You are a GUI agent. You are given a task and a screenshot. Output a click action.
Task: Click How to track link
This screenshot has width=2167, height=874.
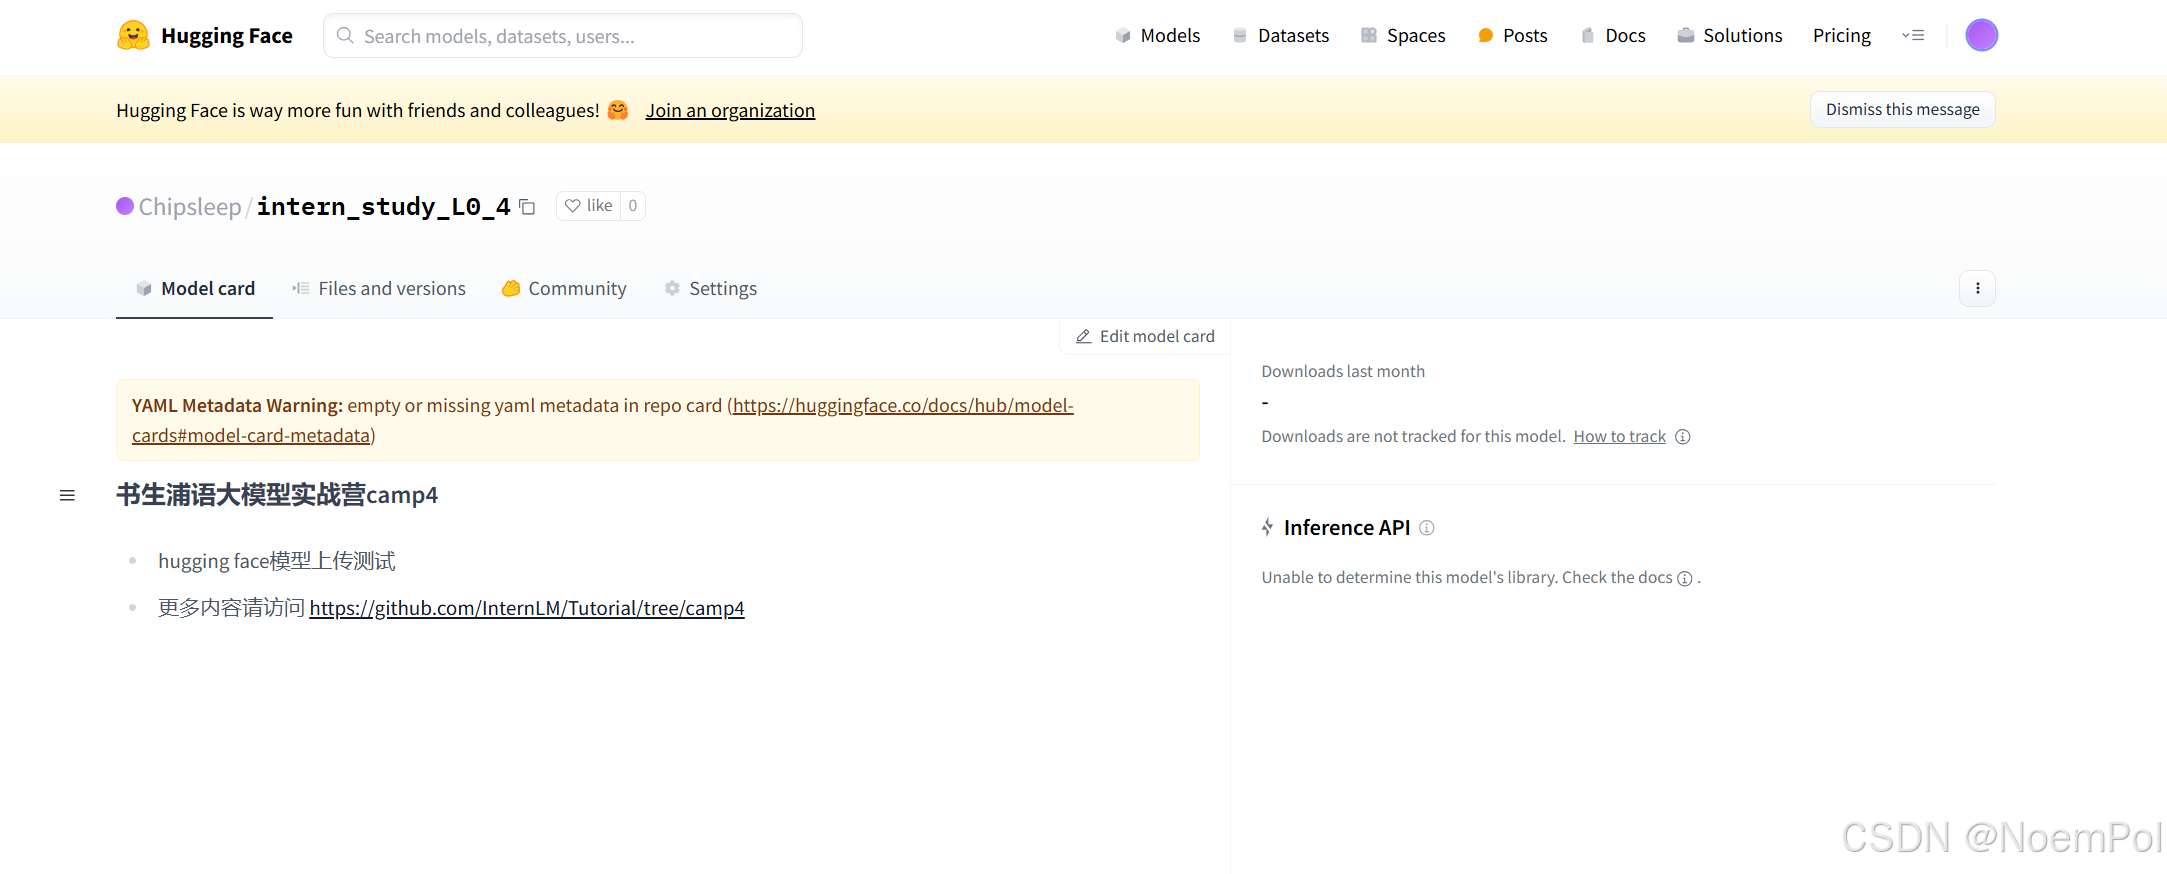pyautogui.click(x=1620, y=437)
